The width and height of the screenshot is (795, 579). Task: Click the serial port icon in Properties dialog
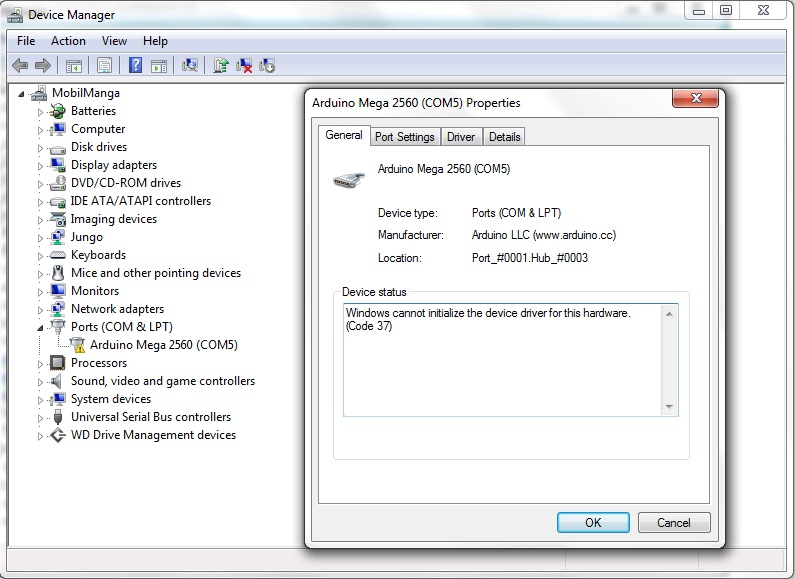click(x=349, y=179)
